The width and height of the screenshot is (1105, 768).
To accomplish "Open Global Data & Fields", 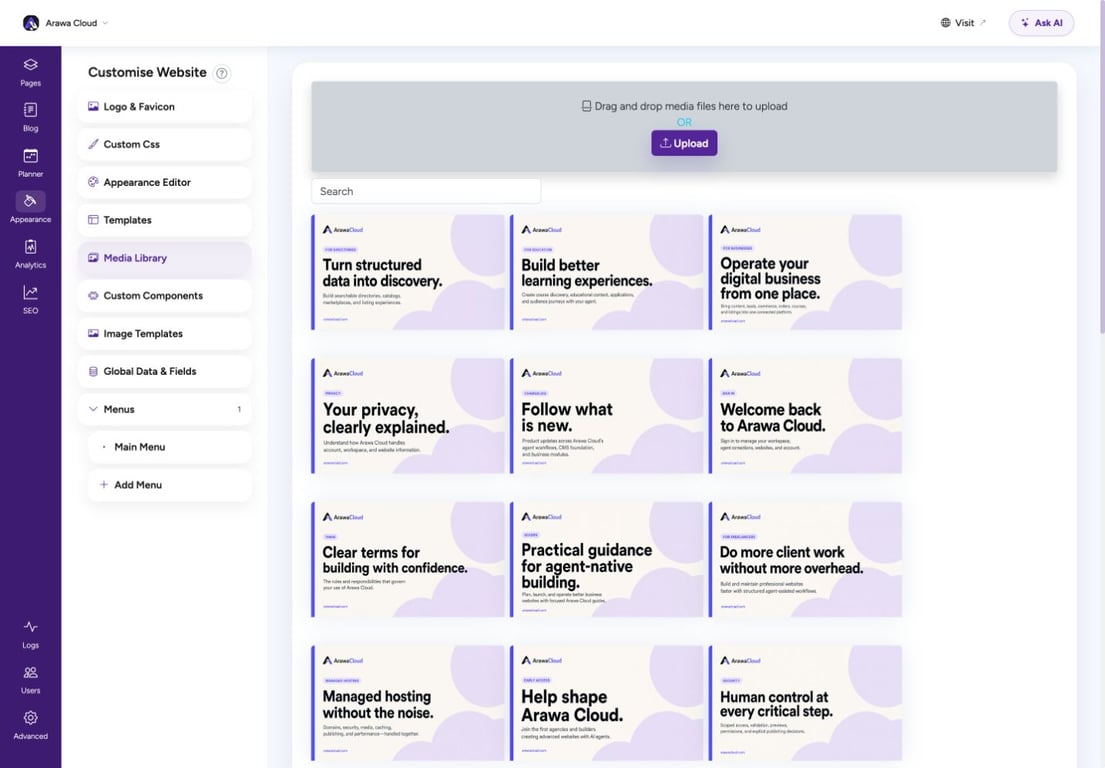I will pyautogui.click(x=164, y=371).
